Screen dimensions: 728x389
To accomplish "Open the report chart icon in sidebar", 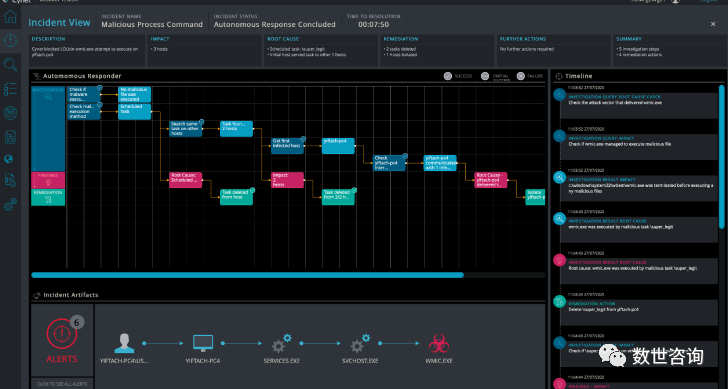I will coord(10,136).
